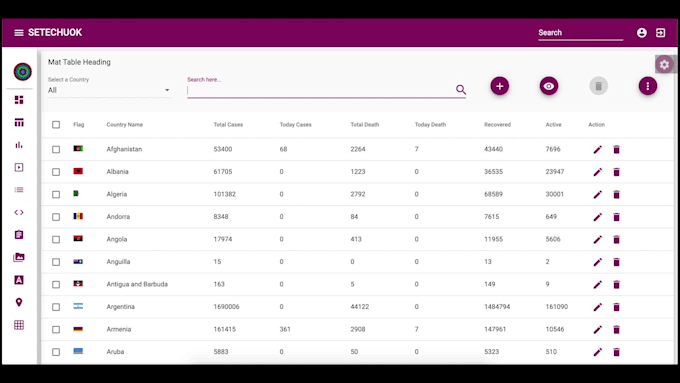Click the Afghanistan flag thumbnail
The height and width of the screenshot is (383, 680).
(x=78, y=149)
